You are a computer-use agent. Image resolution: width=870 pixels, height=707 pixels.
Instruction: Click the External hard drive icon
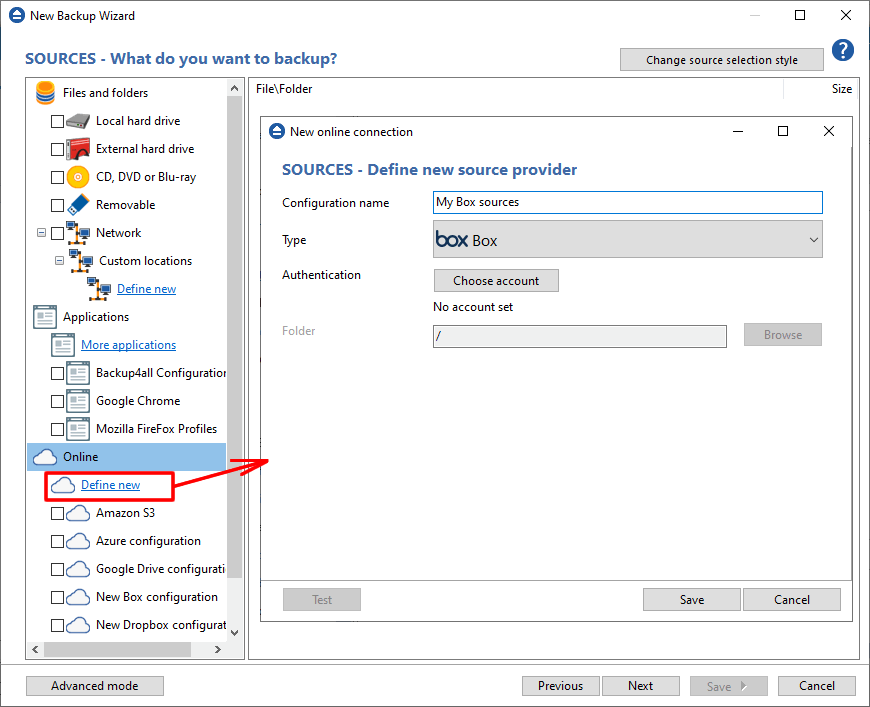click(78, 149)
